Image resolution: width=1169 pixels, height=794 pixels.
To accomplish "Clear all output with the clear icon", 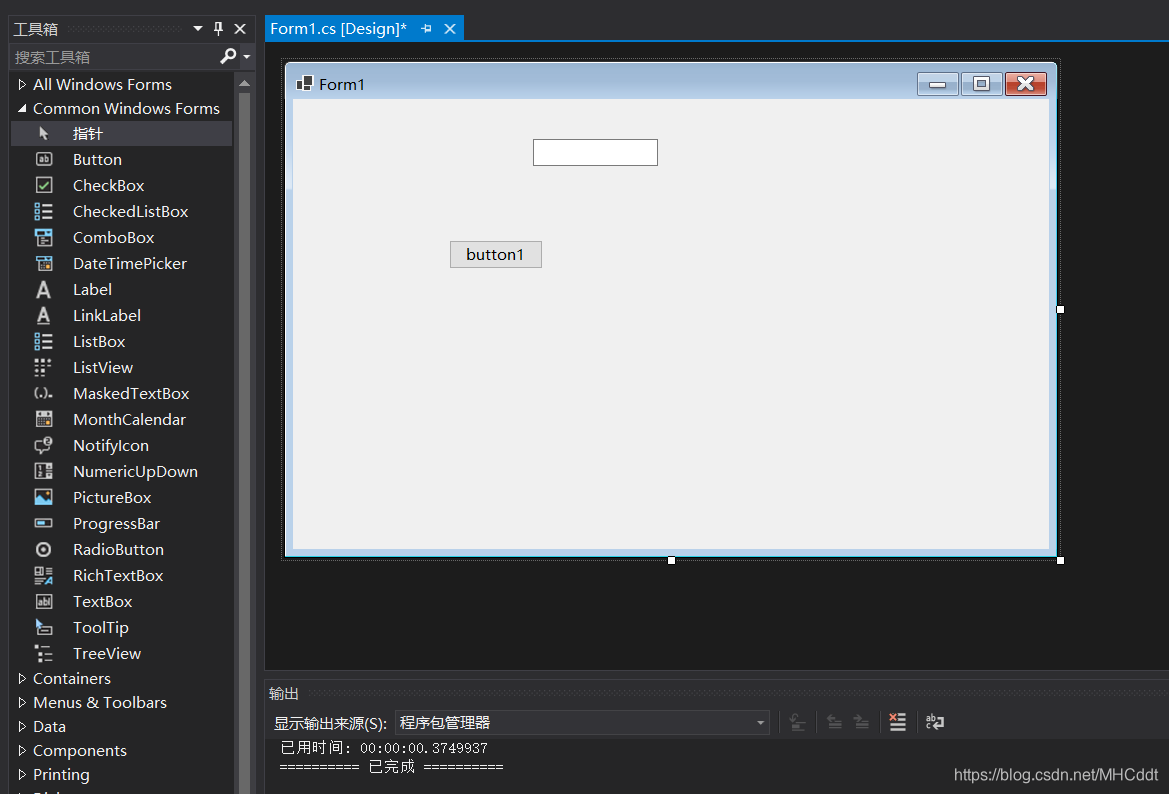I will click(x=898, y=722).
